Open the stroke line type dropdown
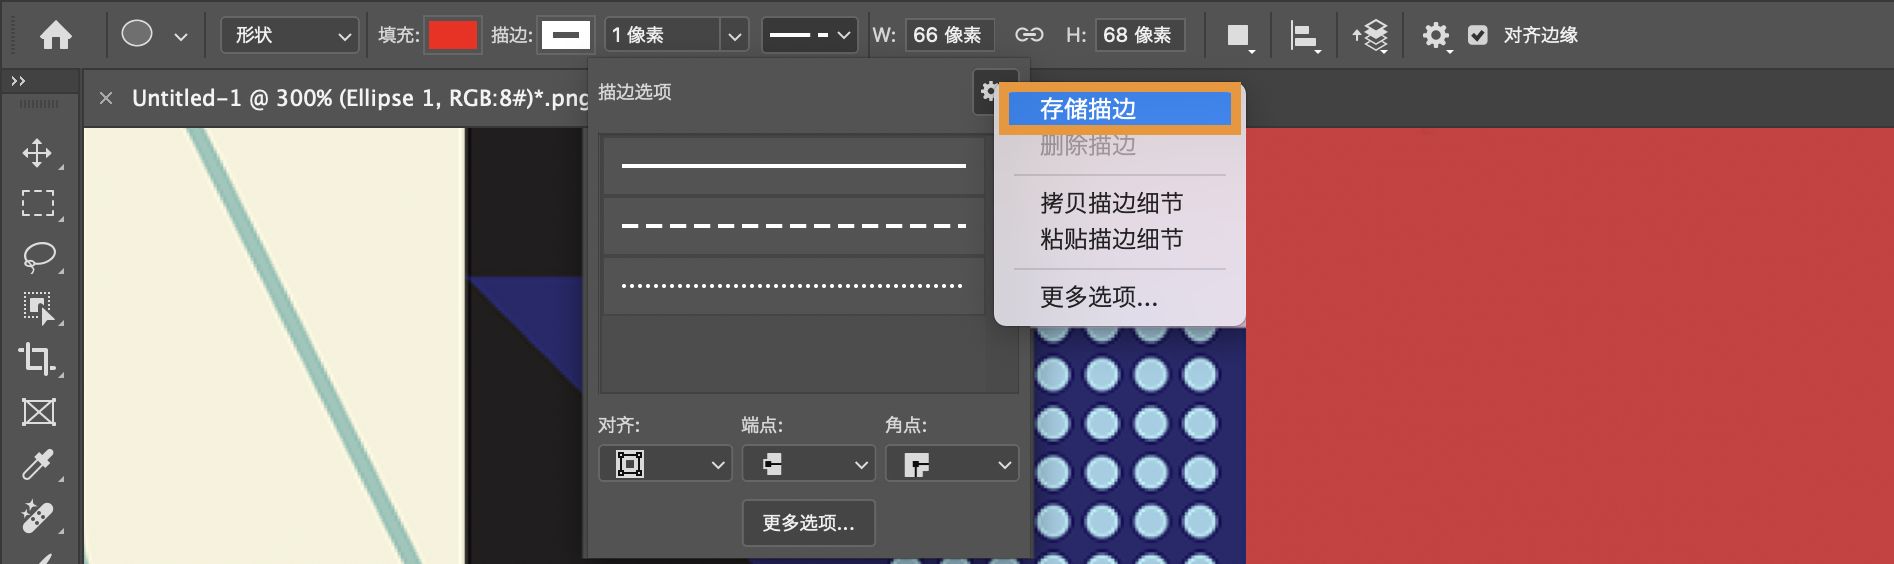Viewport: 1894px width, 564px height. pyautogui.click(x=810, y=36)
